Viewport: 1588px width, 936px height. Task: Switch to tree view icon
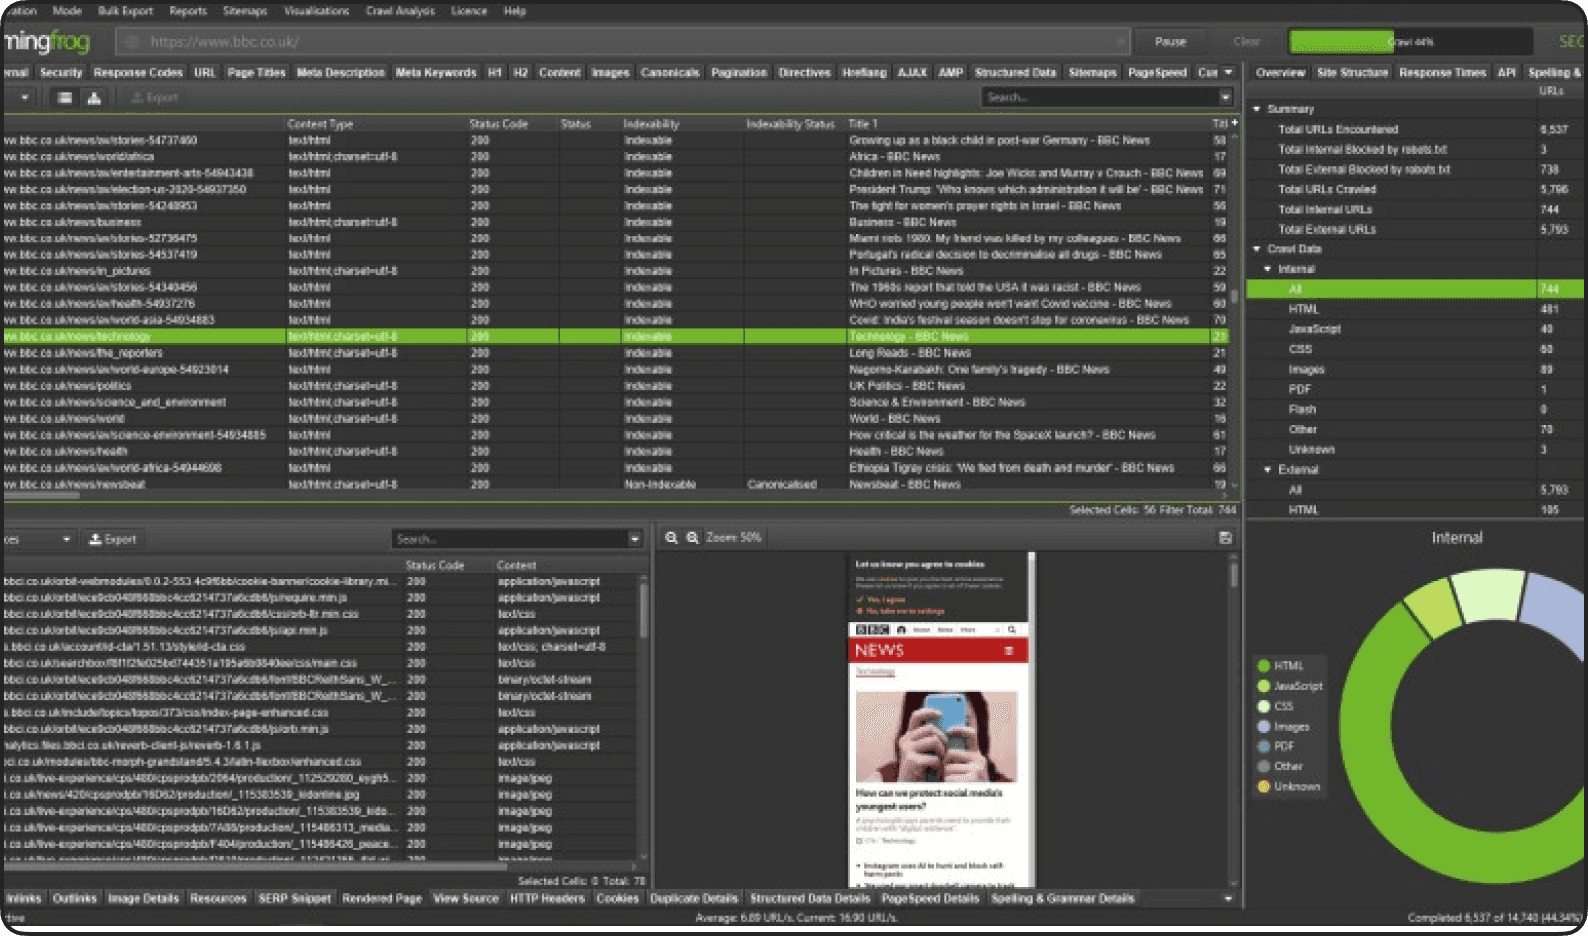coord(93,98)
